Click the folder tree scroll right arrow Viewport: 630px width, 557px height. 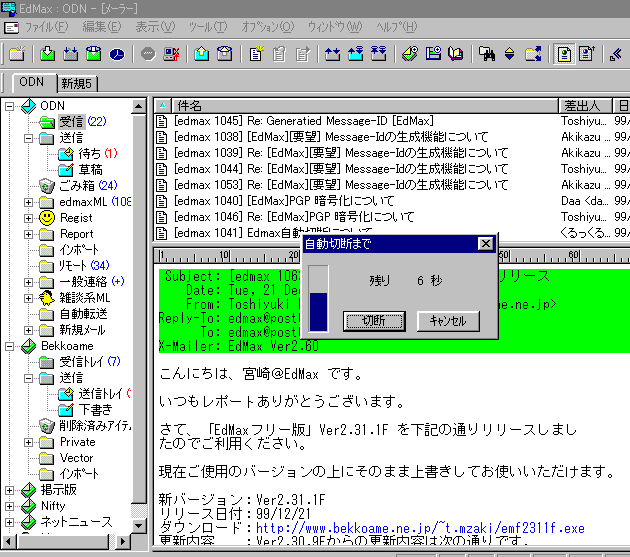[123, 542]
